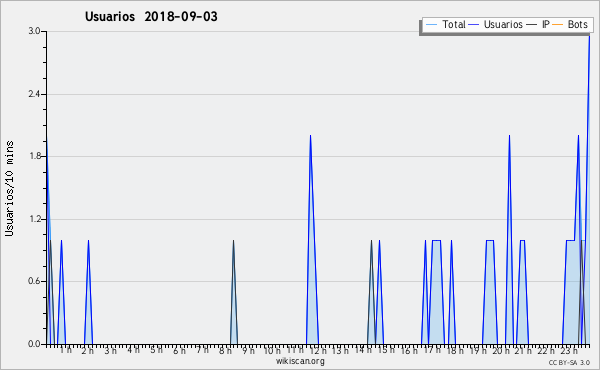Click the 'CC BY-SA 3.0' license text
The image size is (600, 370).
coord(569,363)
